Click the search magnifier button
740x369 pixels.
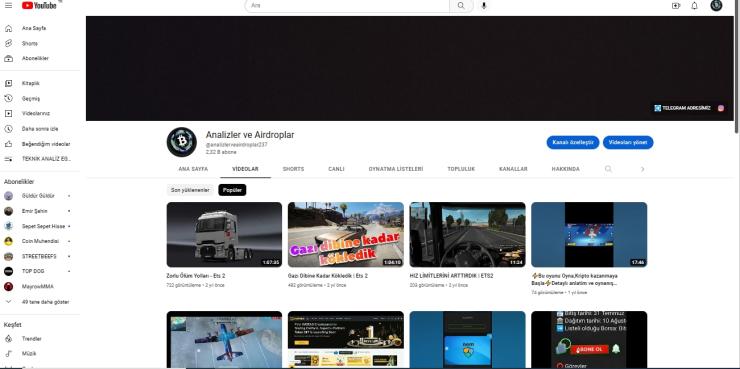[461, 6]
